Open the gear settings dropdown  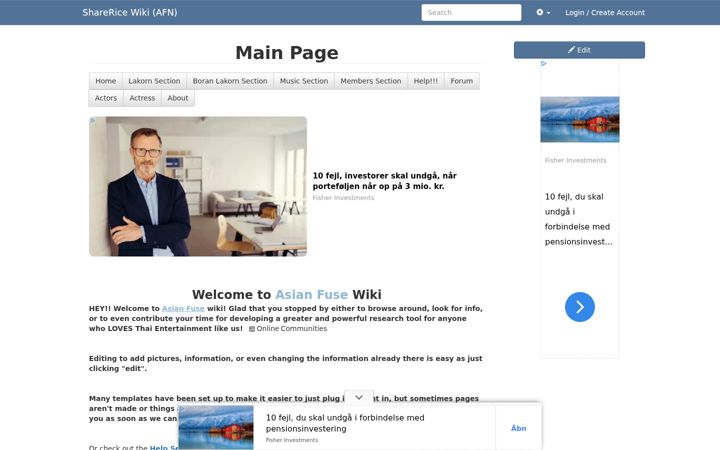543,12
